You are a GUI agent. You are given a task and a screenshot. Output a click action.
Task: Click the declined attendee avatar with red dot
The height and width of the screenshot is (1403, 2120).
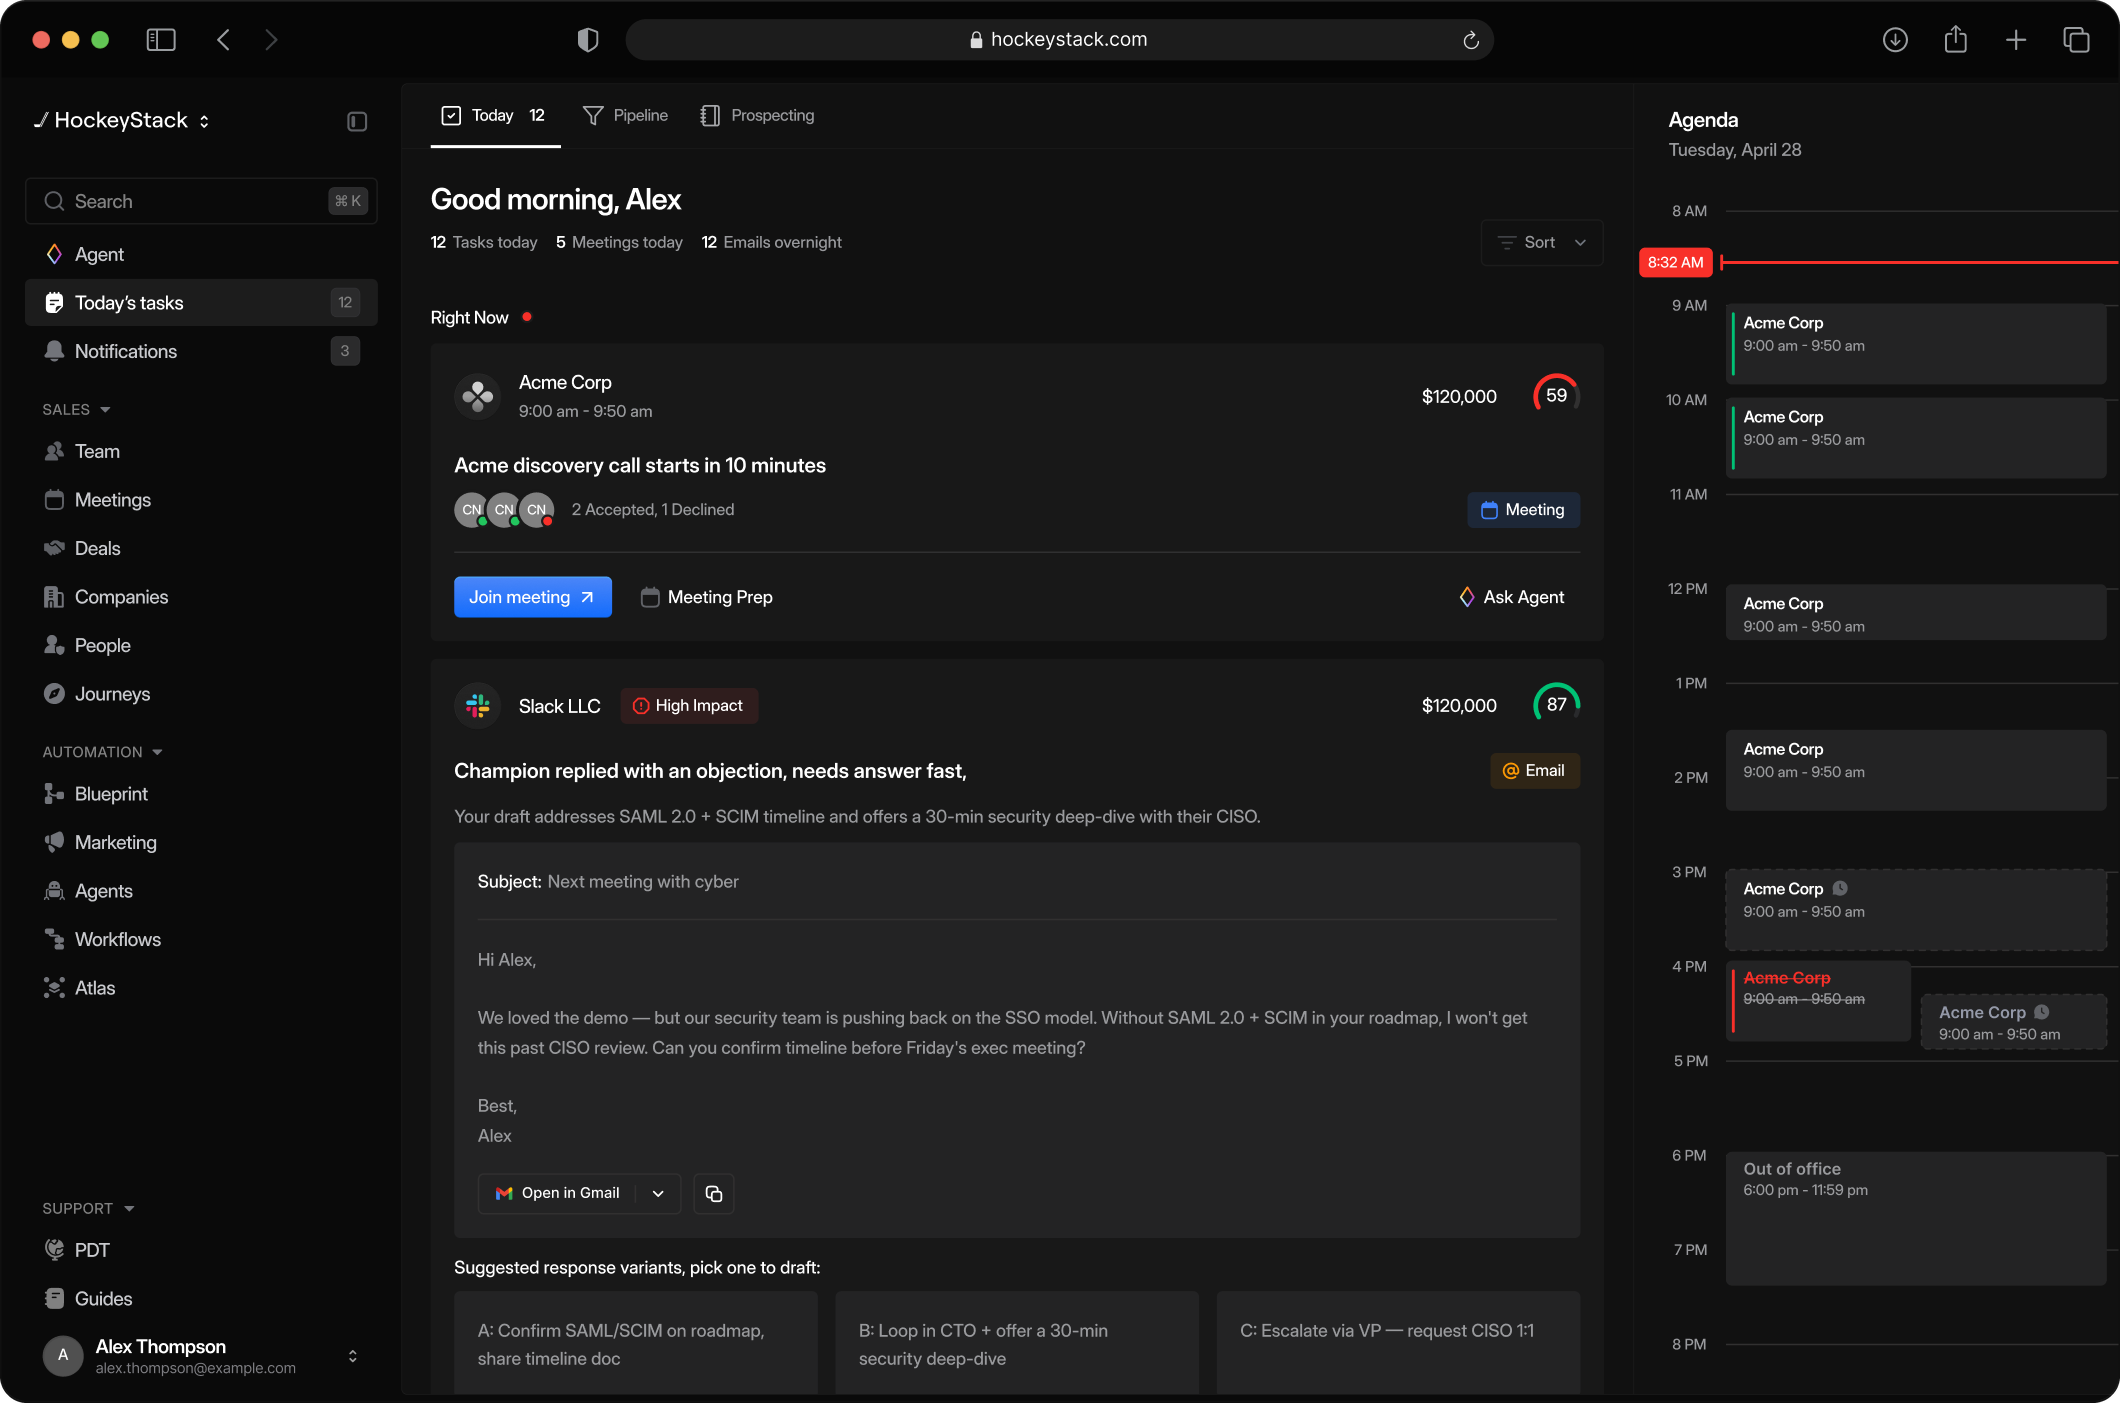[x=537, y=510]
